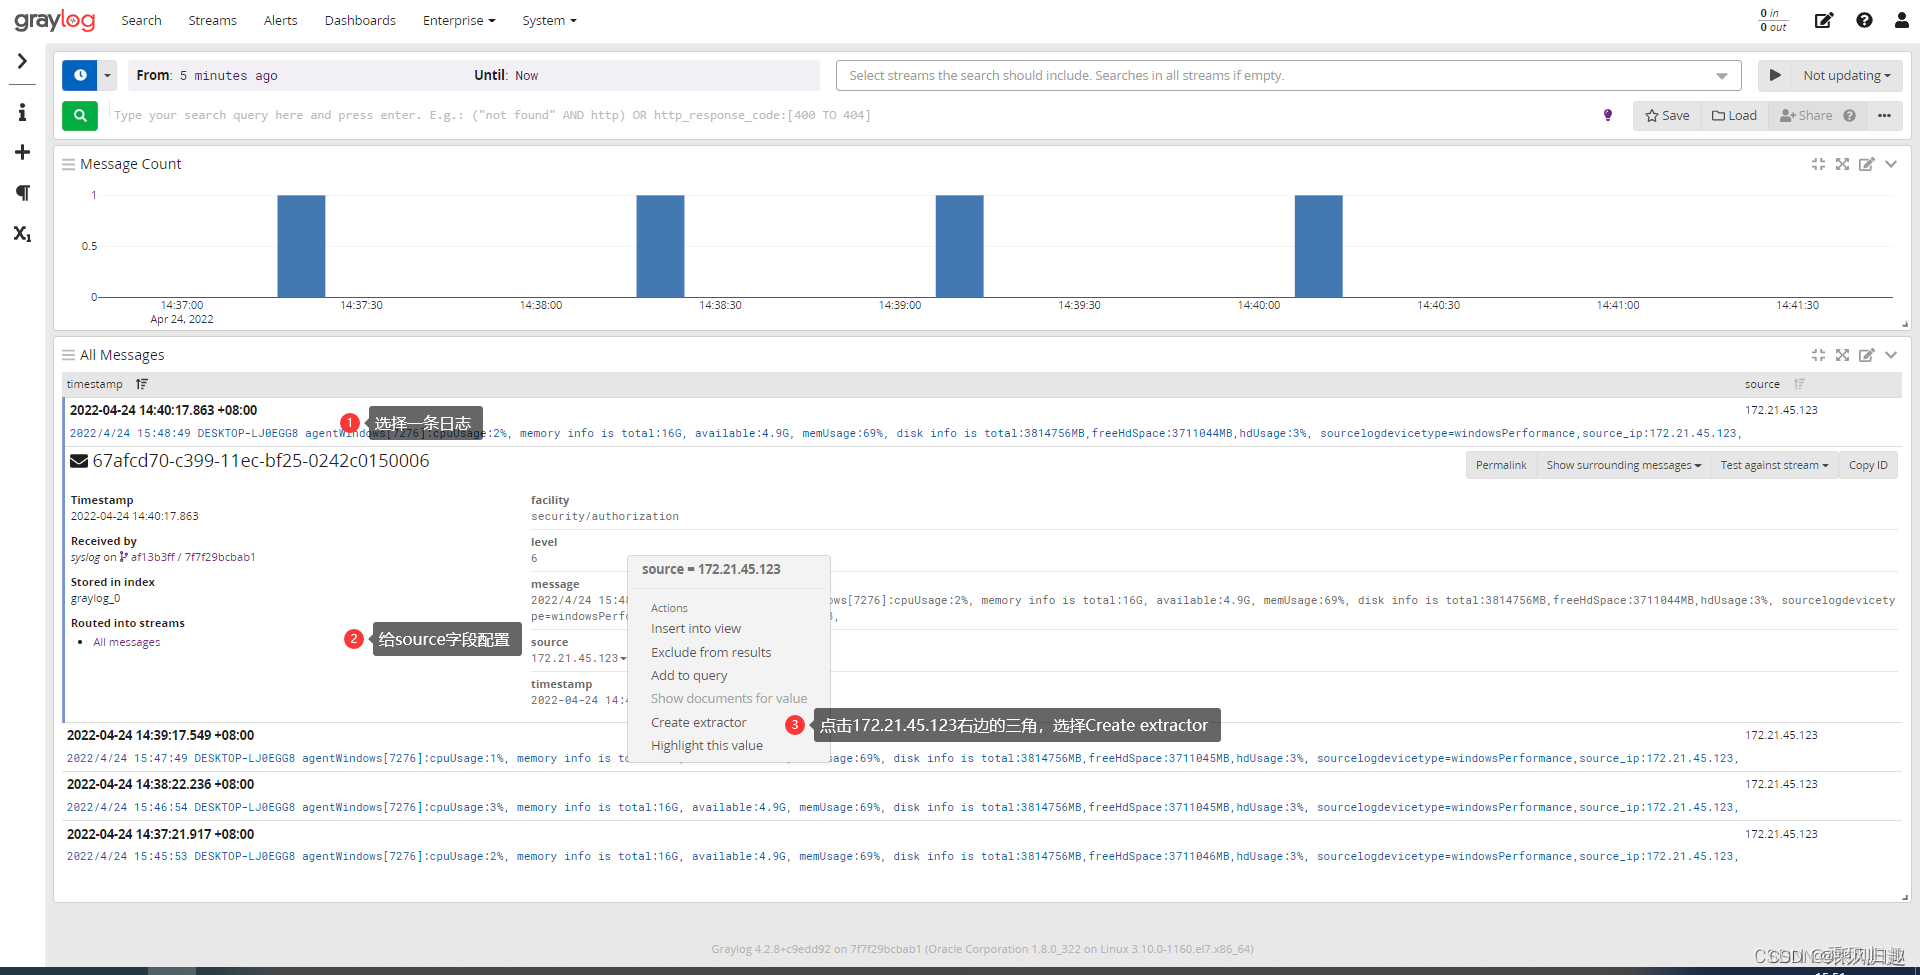The width and height of the screenshot is (1920, 975).
Task: Open the view description sidebar icon
Action: [x=22, y=113]
